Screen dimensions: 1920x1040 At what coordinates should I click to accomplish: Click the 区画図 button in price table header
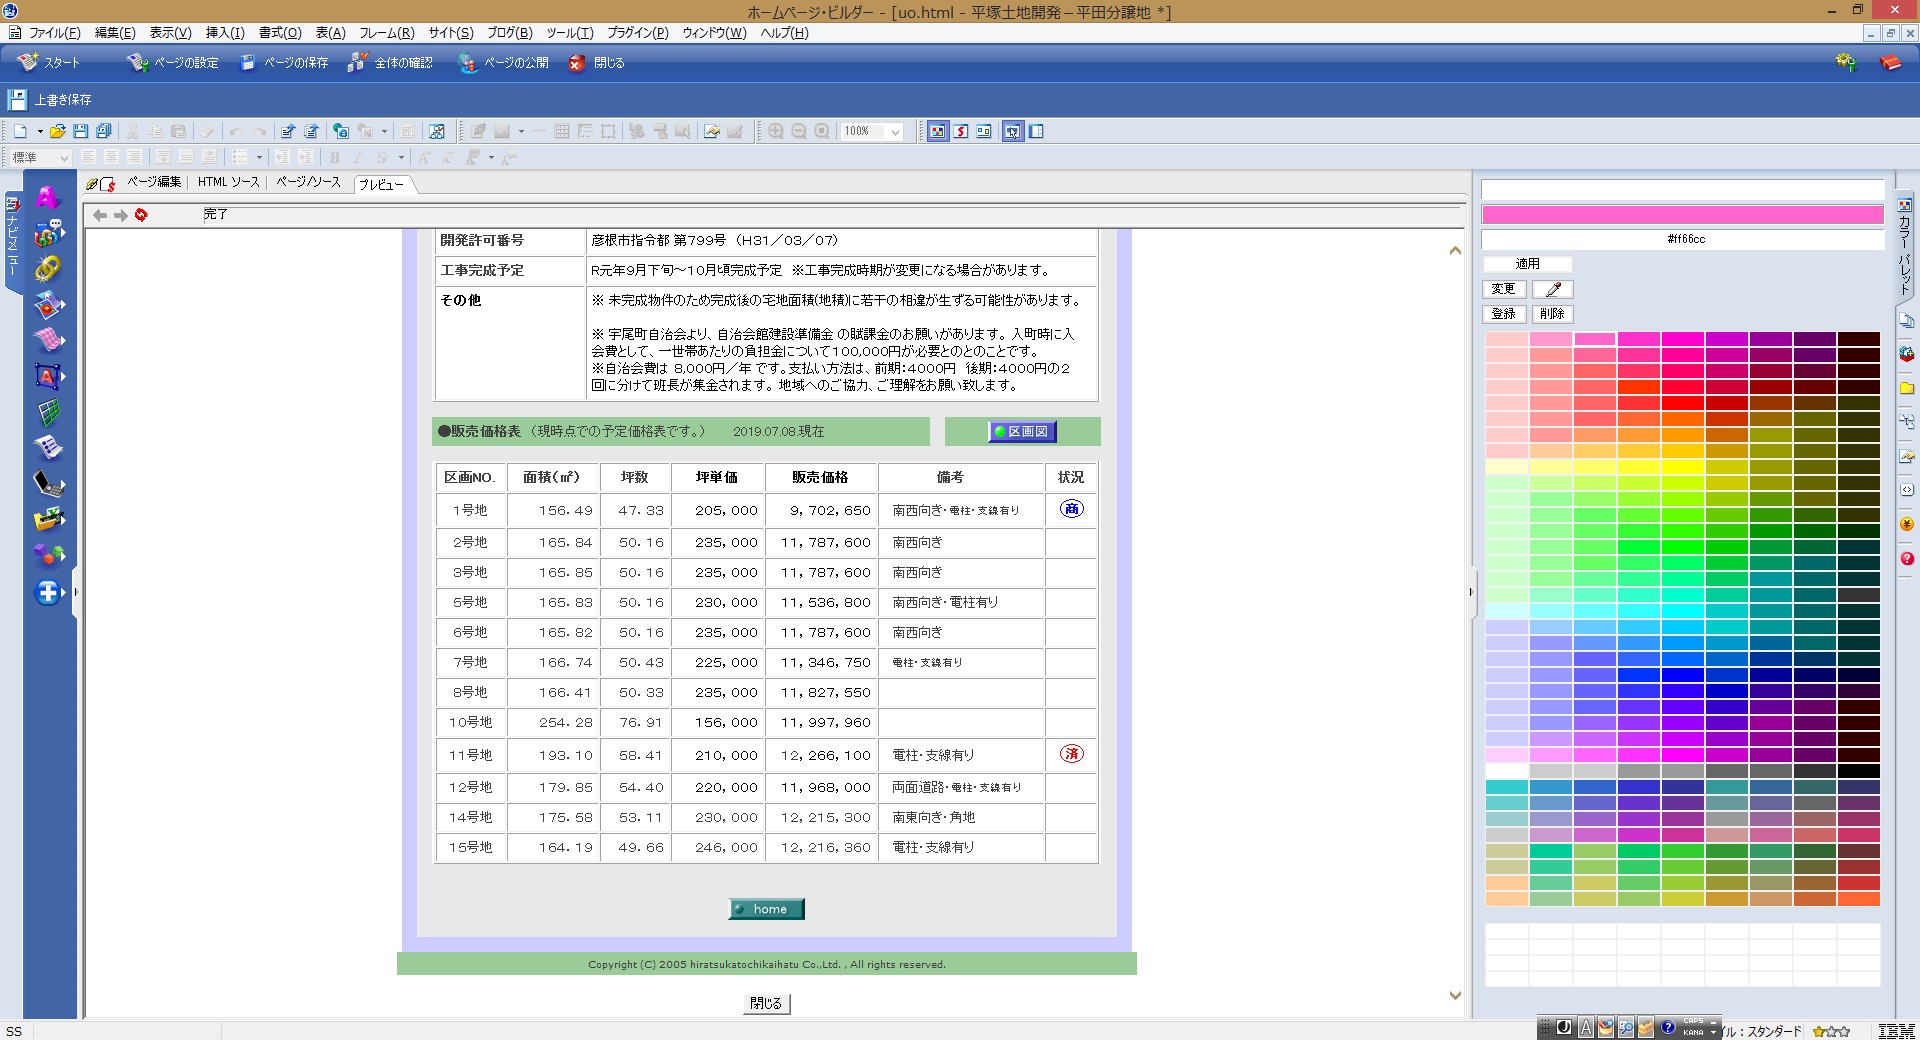coord(1022,432)
